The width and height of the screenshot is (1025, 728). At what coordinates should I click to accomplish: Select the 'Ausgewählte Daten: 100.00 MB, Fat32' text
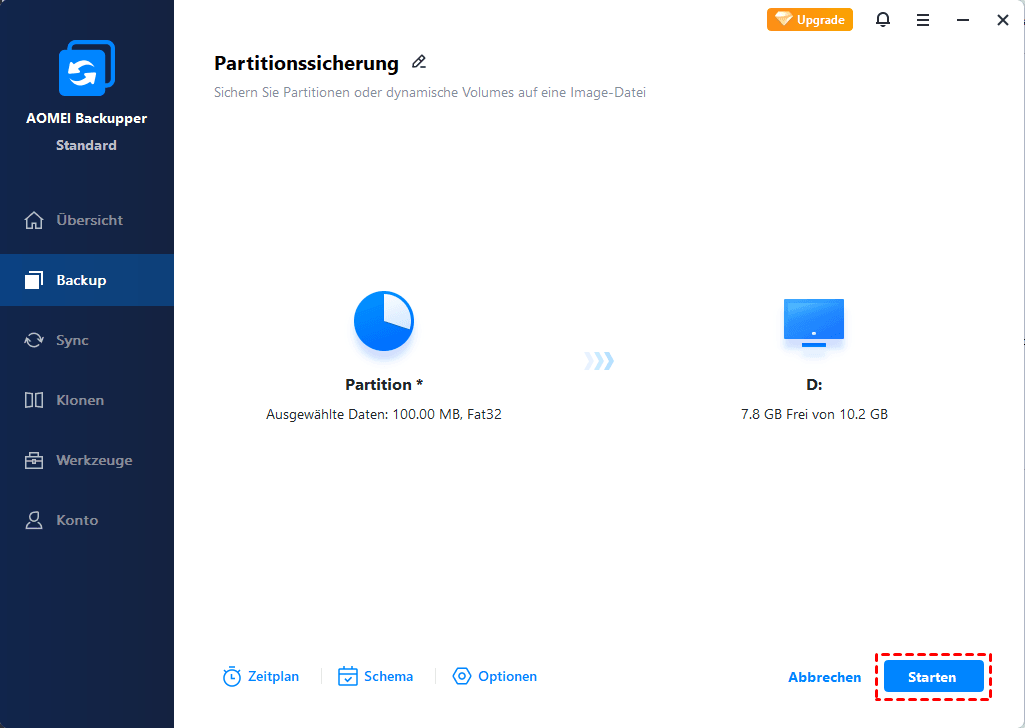click(384, 414)
